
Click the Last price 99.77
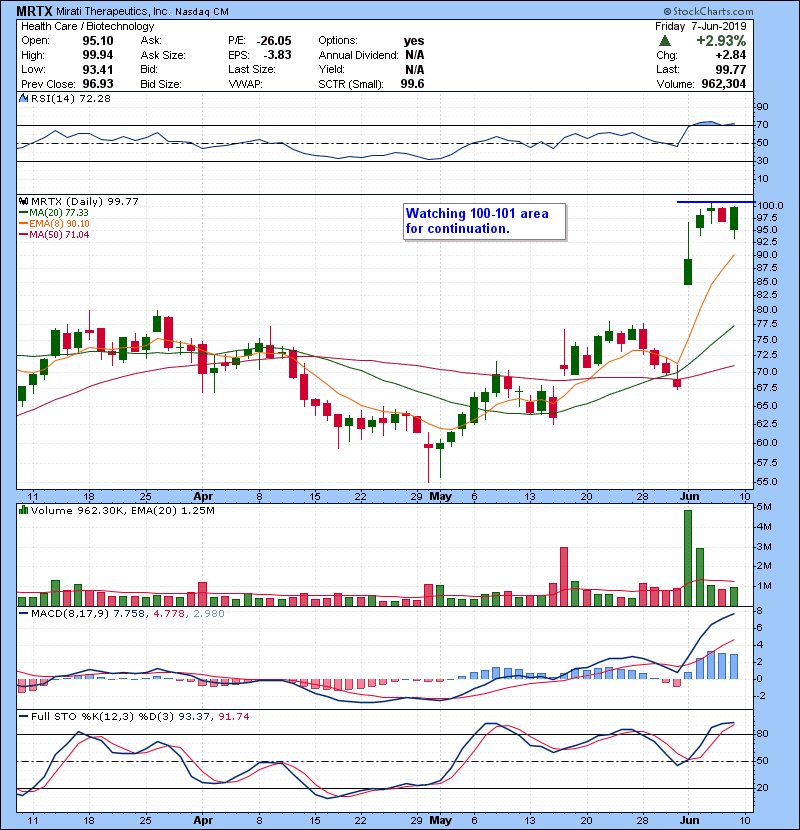coord(731,69)
